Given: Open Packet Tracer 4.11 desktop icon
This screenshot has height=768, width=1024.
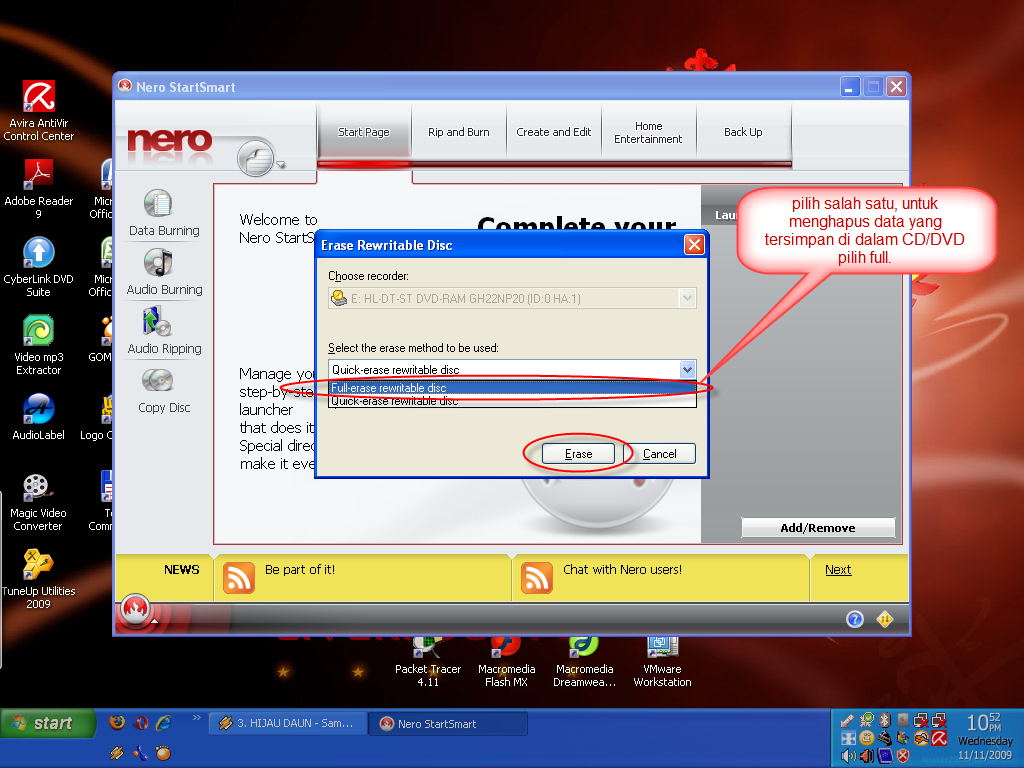Looking at the screenshot, I should pyautogui.click(x=428, y=661).
